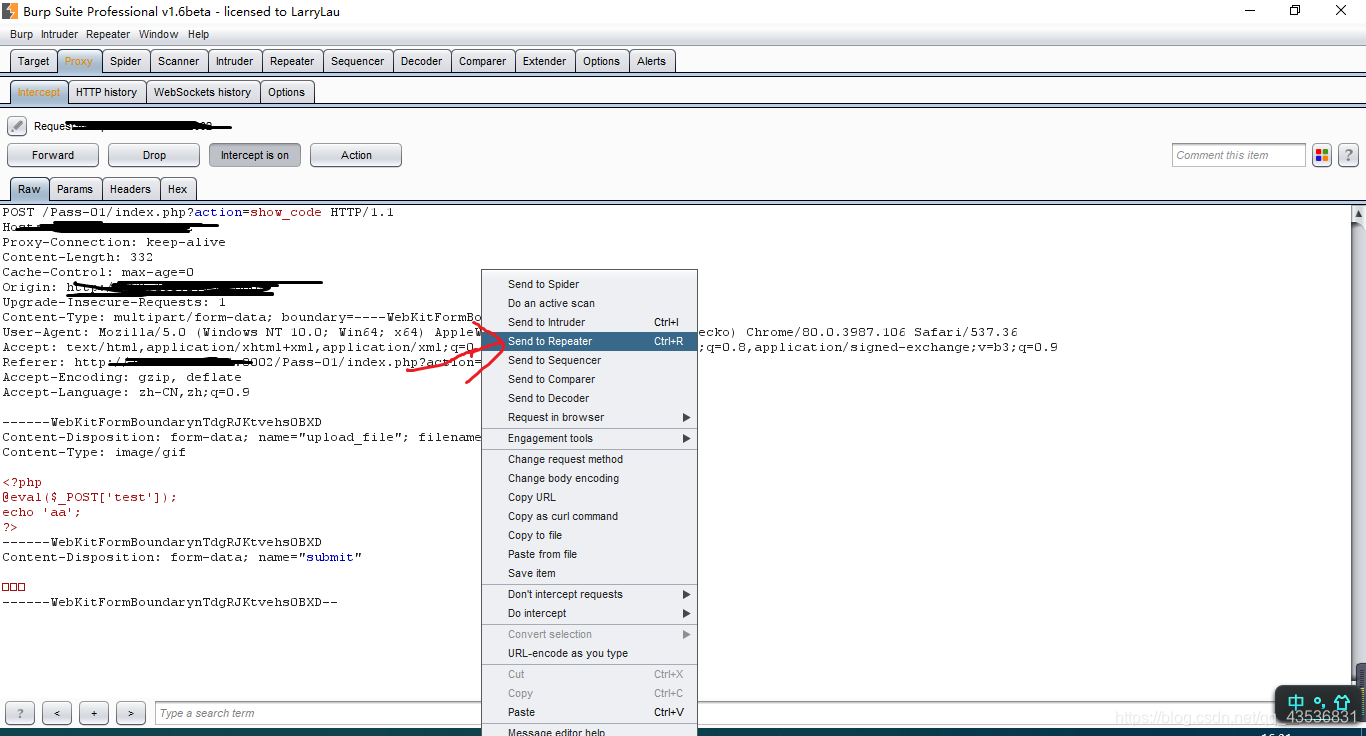
Task: Switch to the Decoder tab
Action: (421, 61)
